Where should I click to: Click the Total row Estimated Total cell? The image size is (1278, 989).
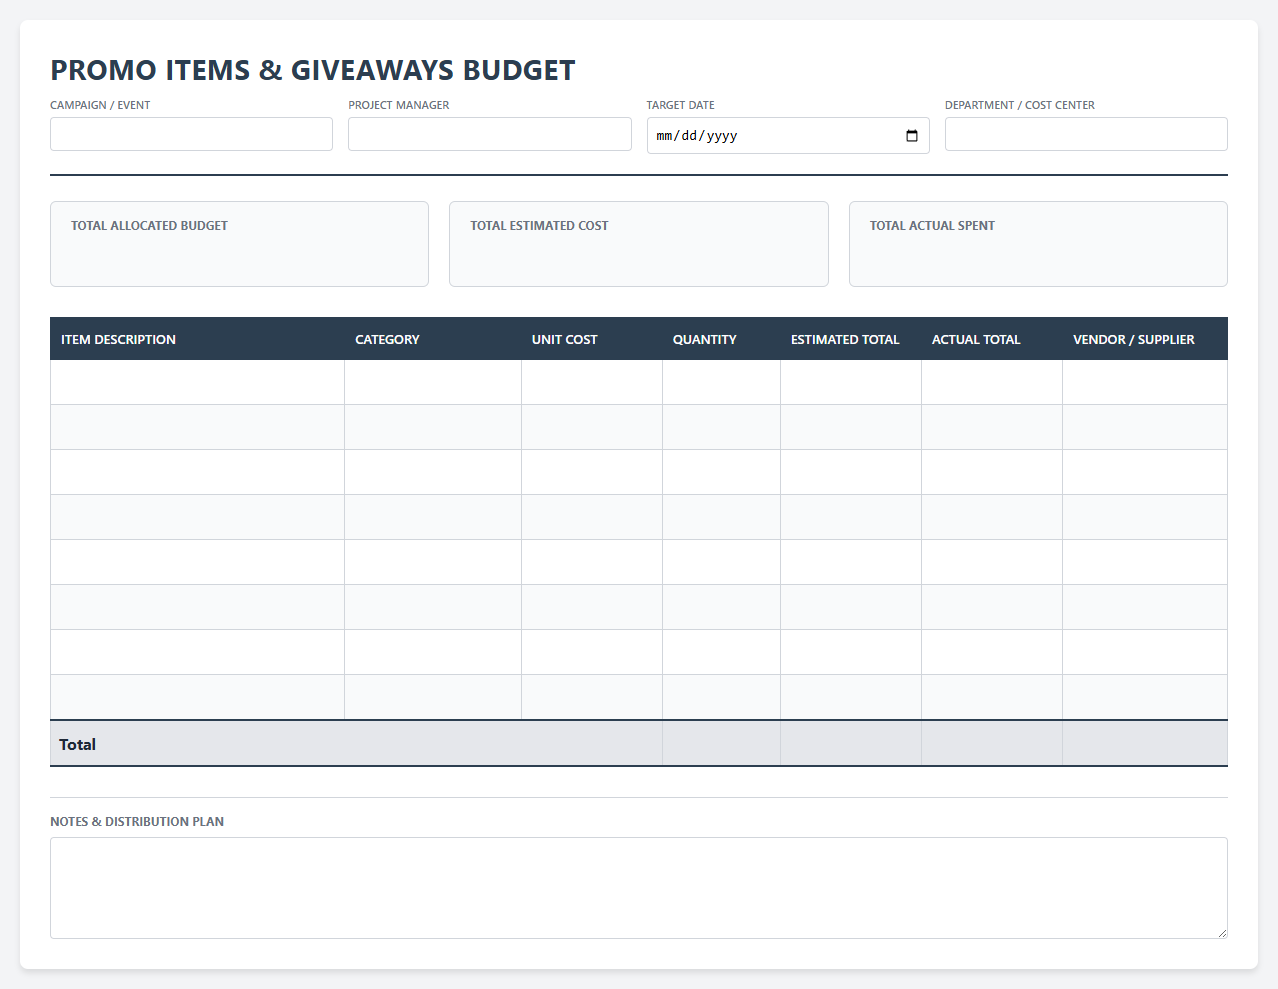(851, 744)
